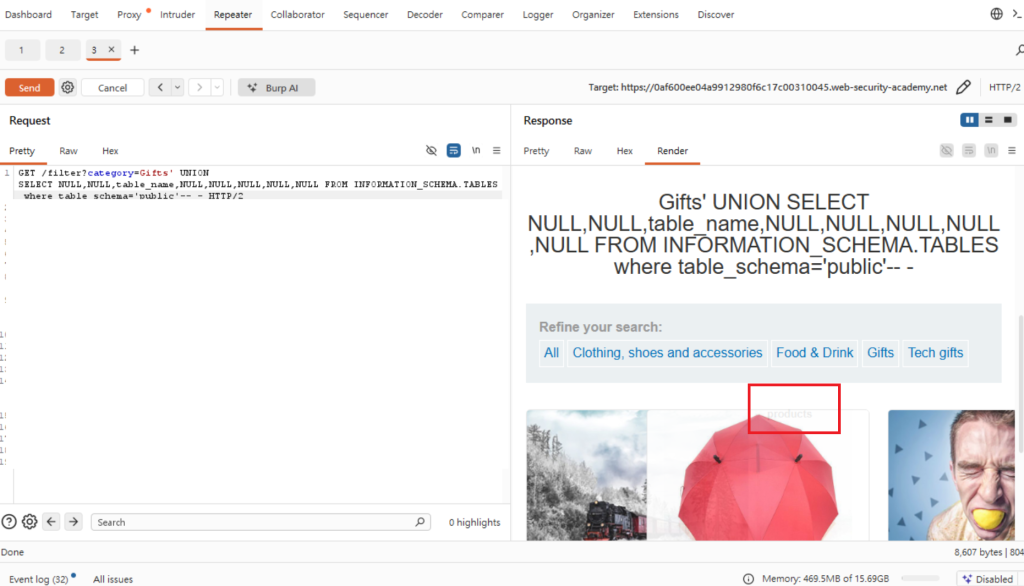Click the Cancel button
Image resolution: width=1024 pixels, height=586 pixels.
112,88
